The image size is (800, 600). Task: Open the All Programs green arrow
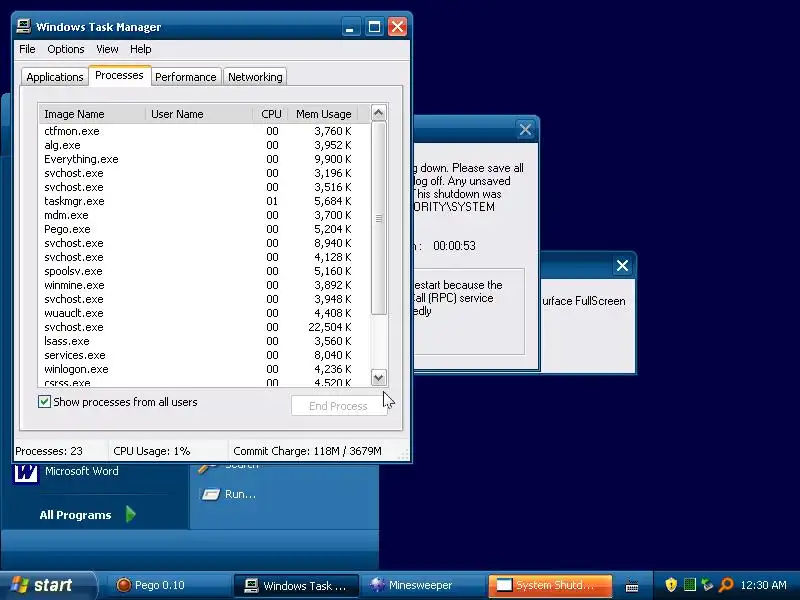(131, 514)
